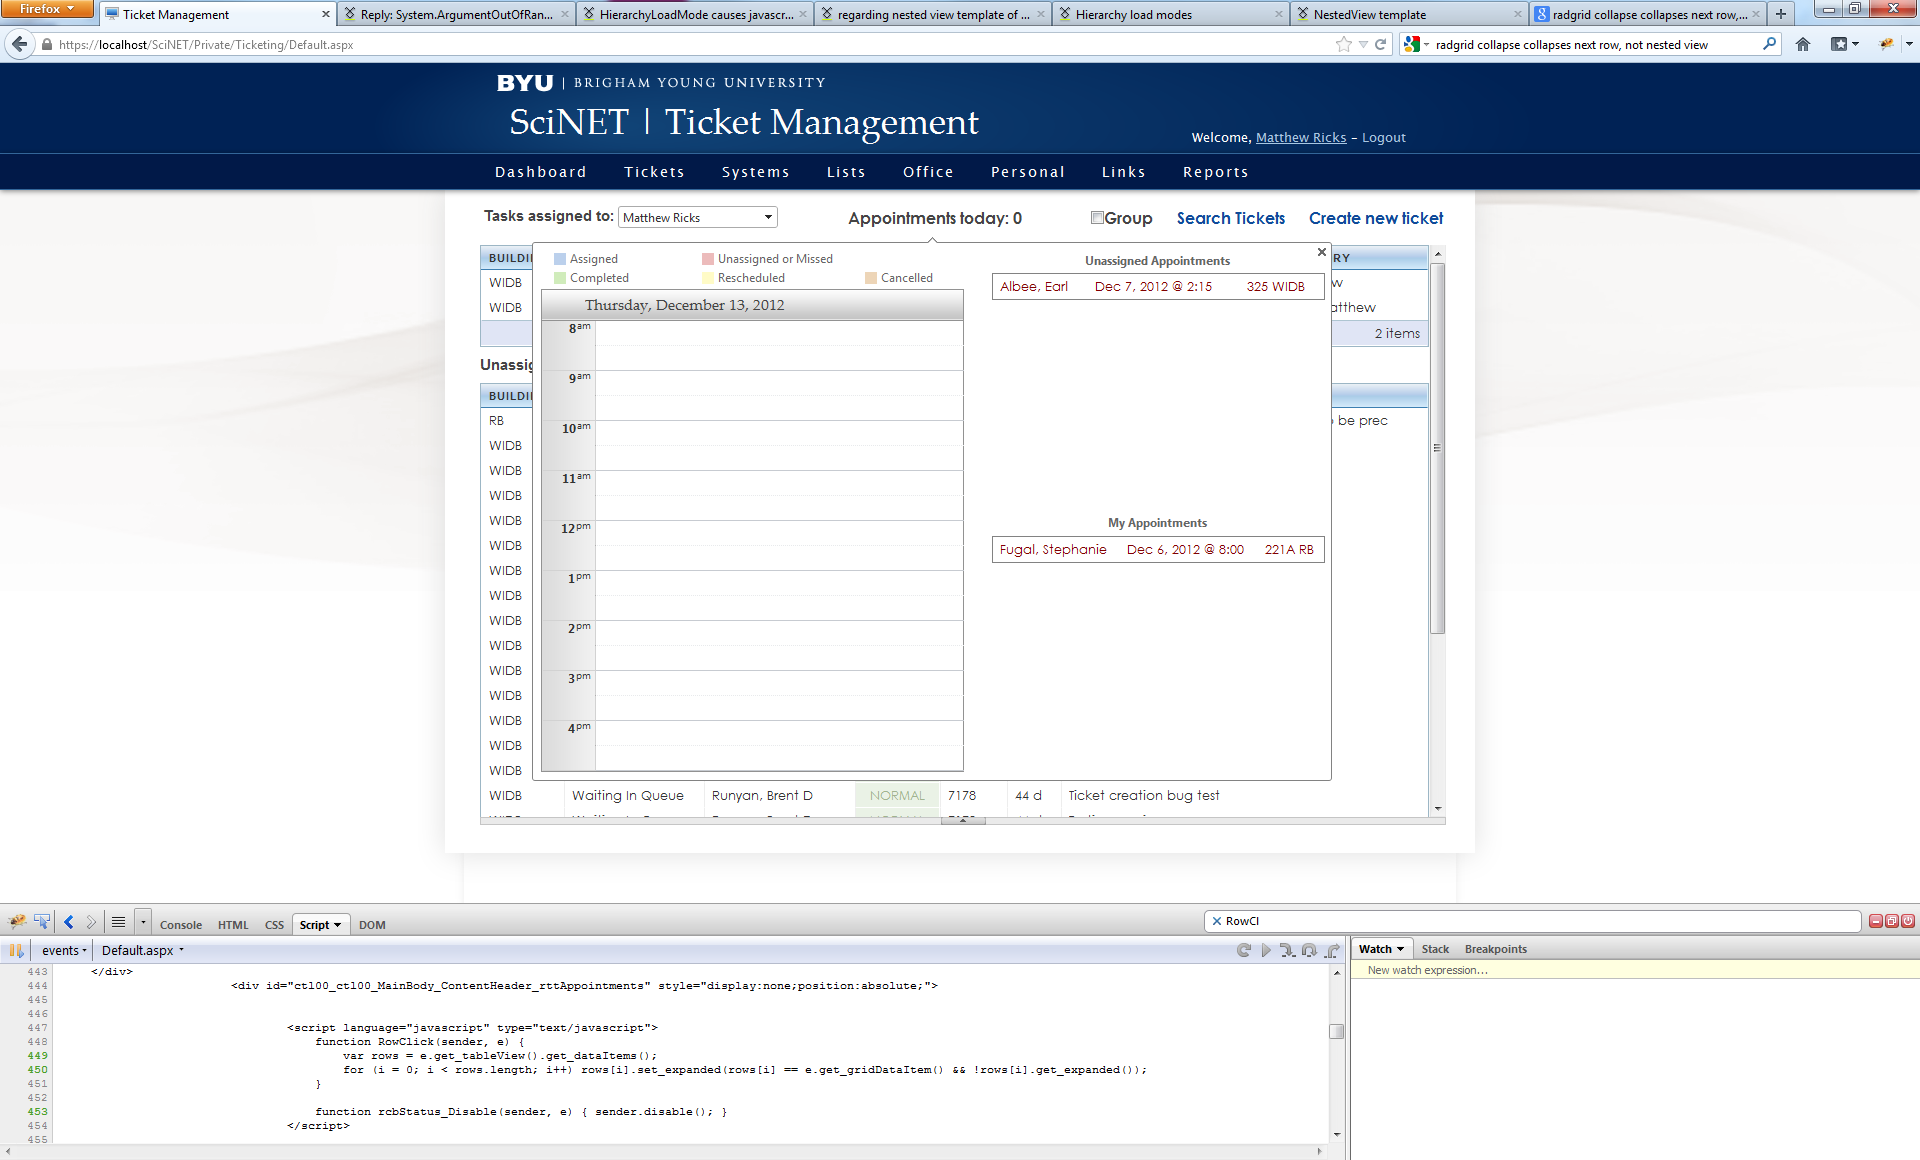Select the Albee, Earl unassigned appointment

click(1157, 287)
